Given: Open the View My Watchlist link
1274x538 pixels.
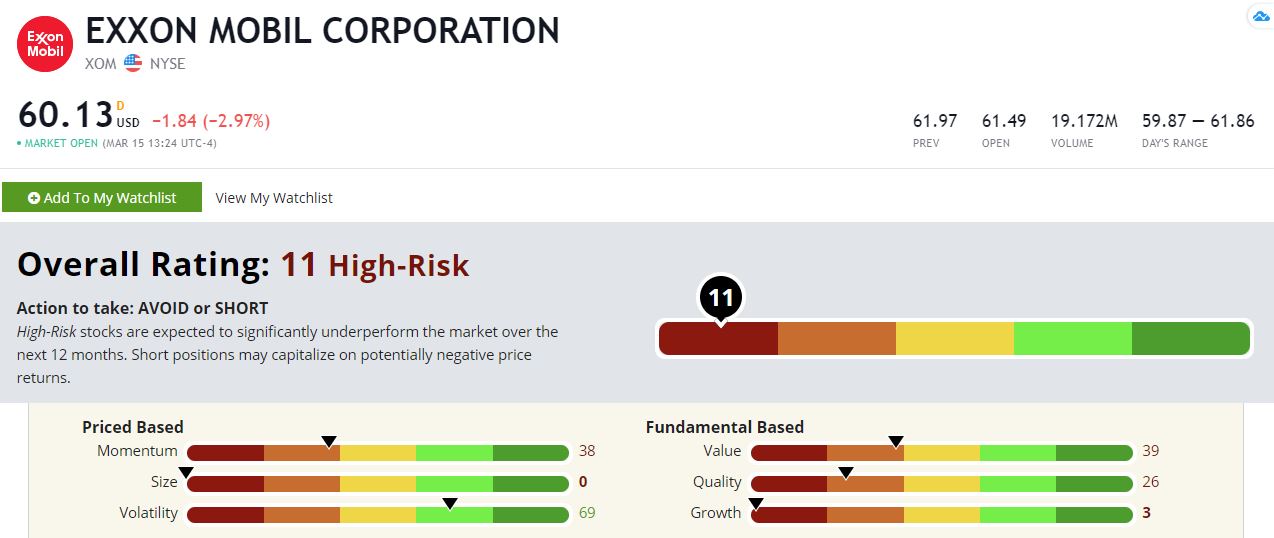Looking at the screenshot, I should click(274, 198).
